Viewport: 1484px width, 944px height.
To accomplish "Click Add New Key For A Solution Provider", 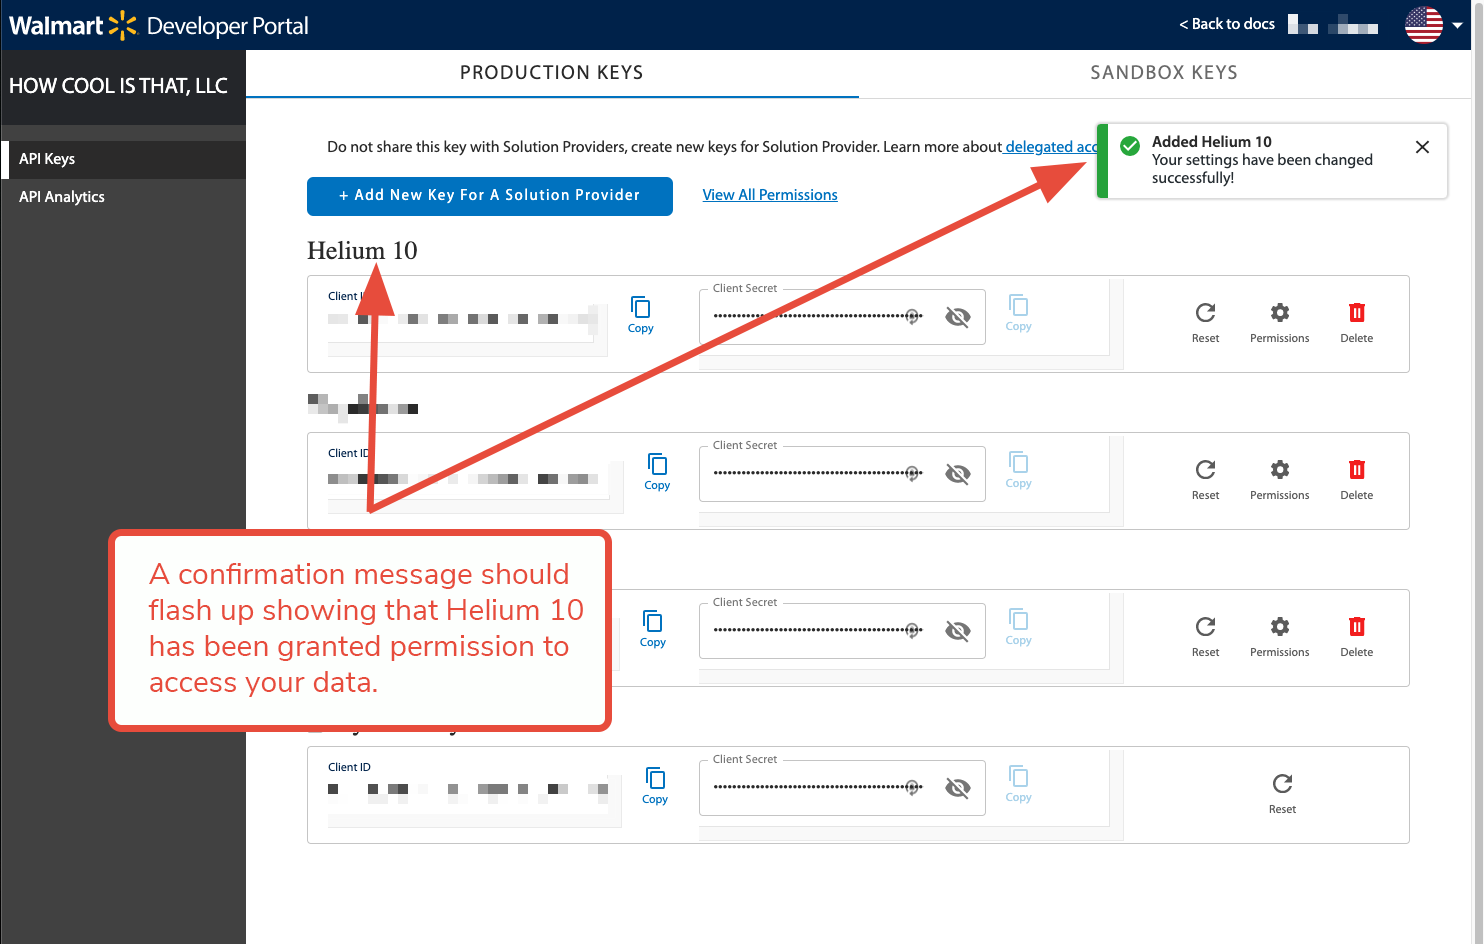I will point(489,196).
